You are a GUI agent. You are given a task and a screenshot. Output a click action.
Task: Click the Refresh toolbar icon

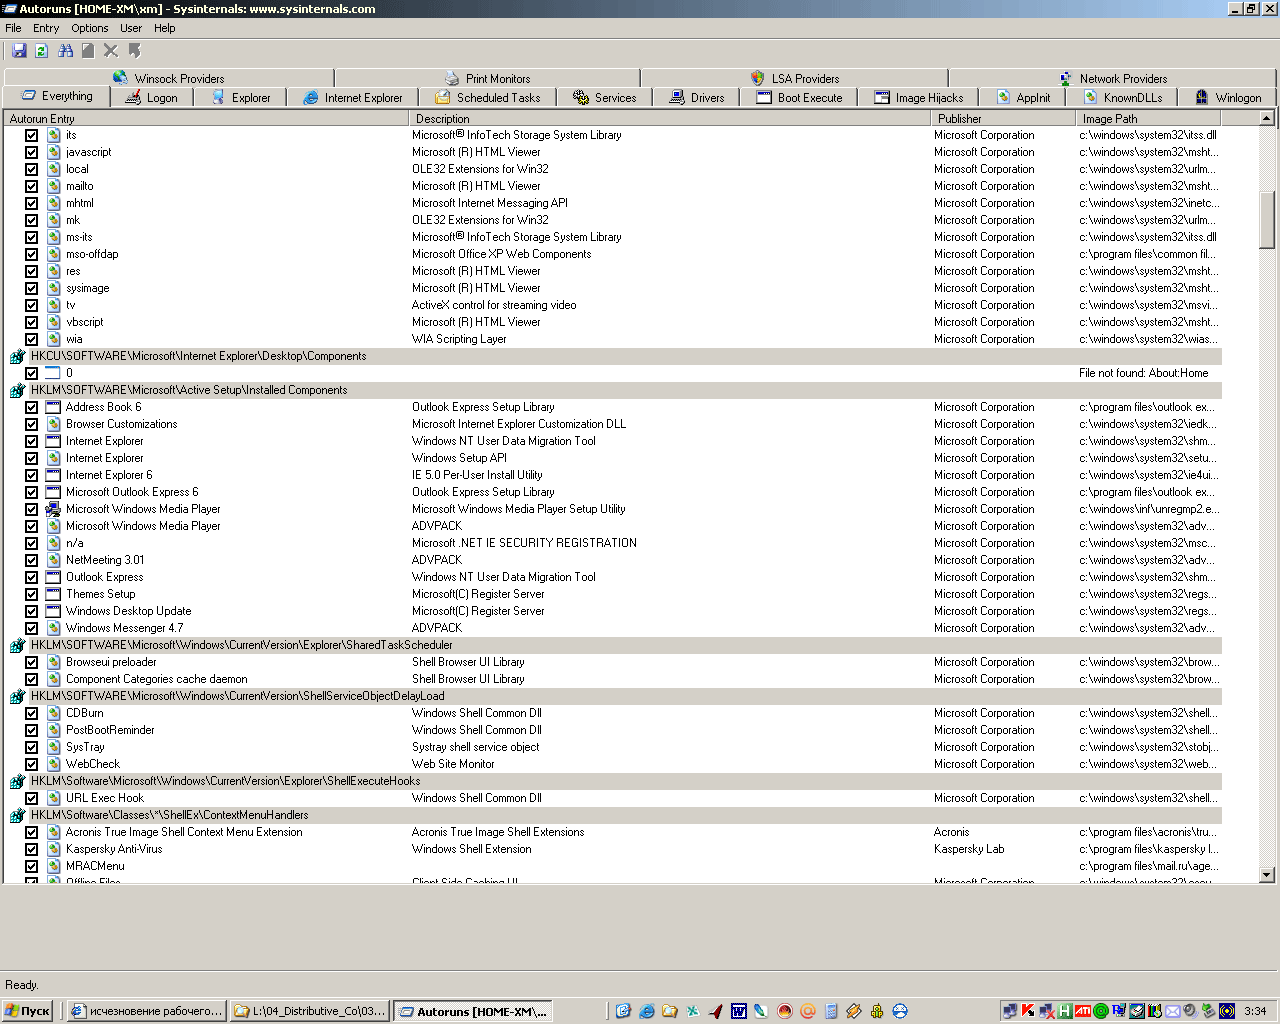[42, 50]
